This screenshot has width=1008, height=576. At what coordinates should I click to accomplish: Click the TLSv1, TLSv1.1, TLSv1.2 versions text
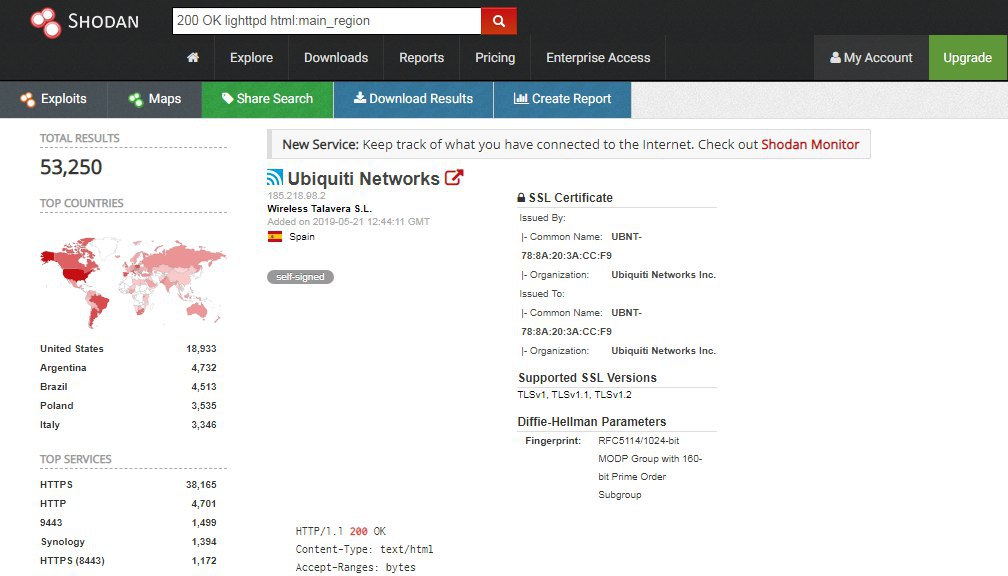[575, 395]
